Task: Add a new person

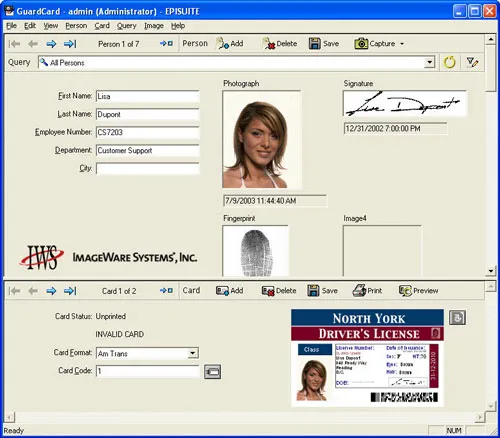Action: pos(230,43)
